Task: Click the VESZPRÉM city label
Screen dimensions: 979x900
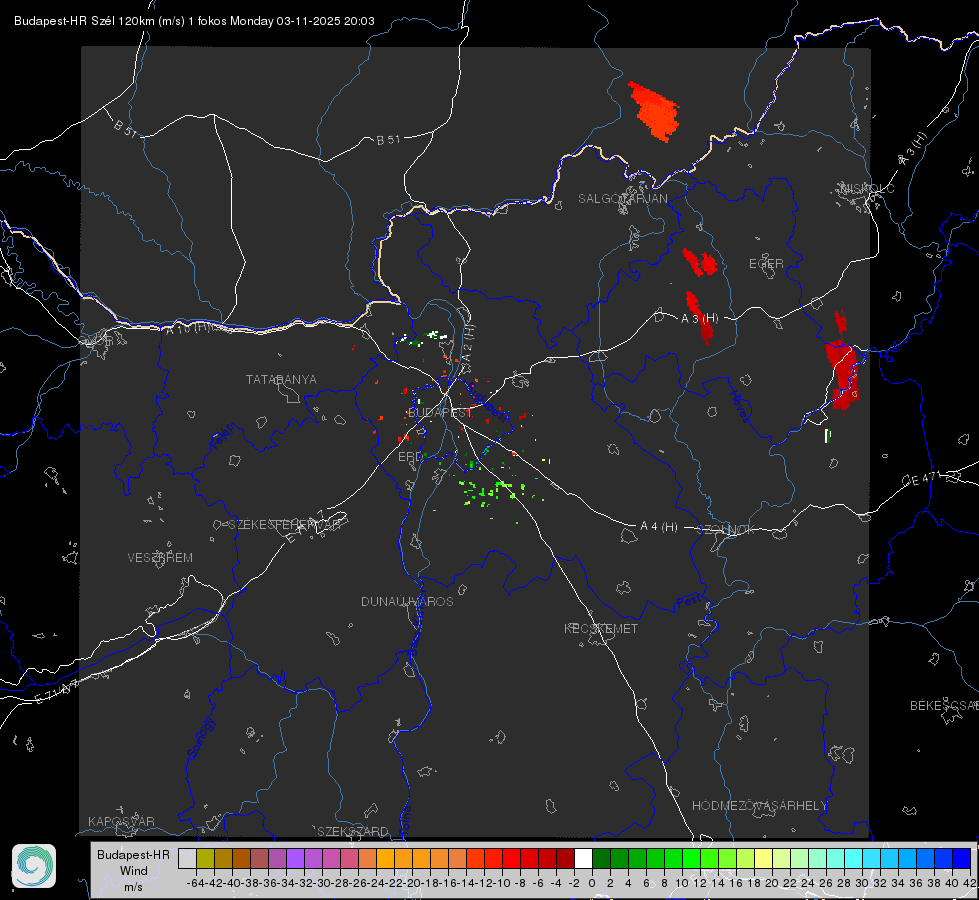Action: pos(160,558)
